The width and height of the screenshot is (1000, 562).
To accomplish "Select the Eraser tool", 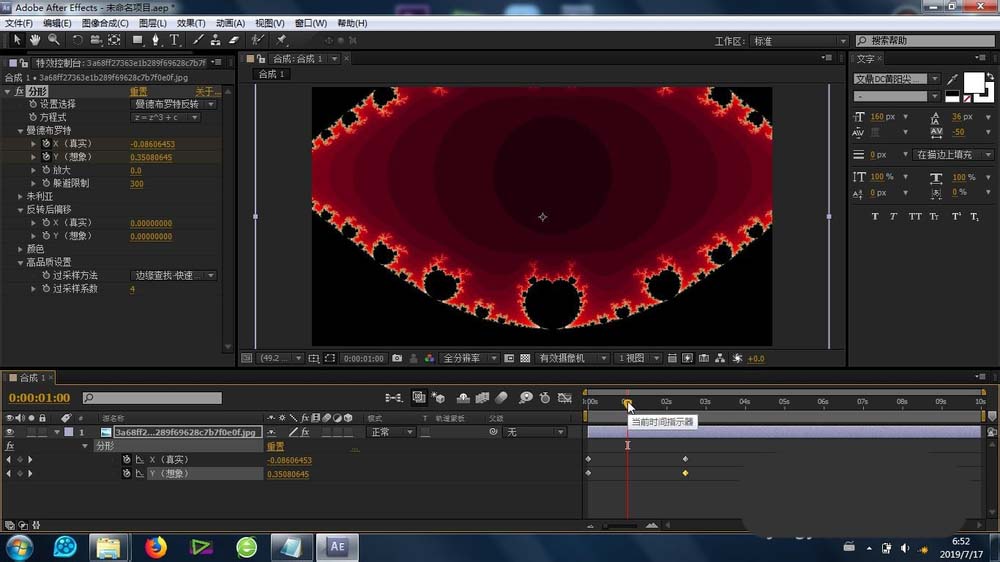I will [234, 40].
